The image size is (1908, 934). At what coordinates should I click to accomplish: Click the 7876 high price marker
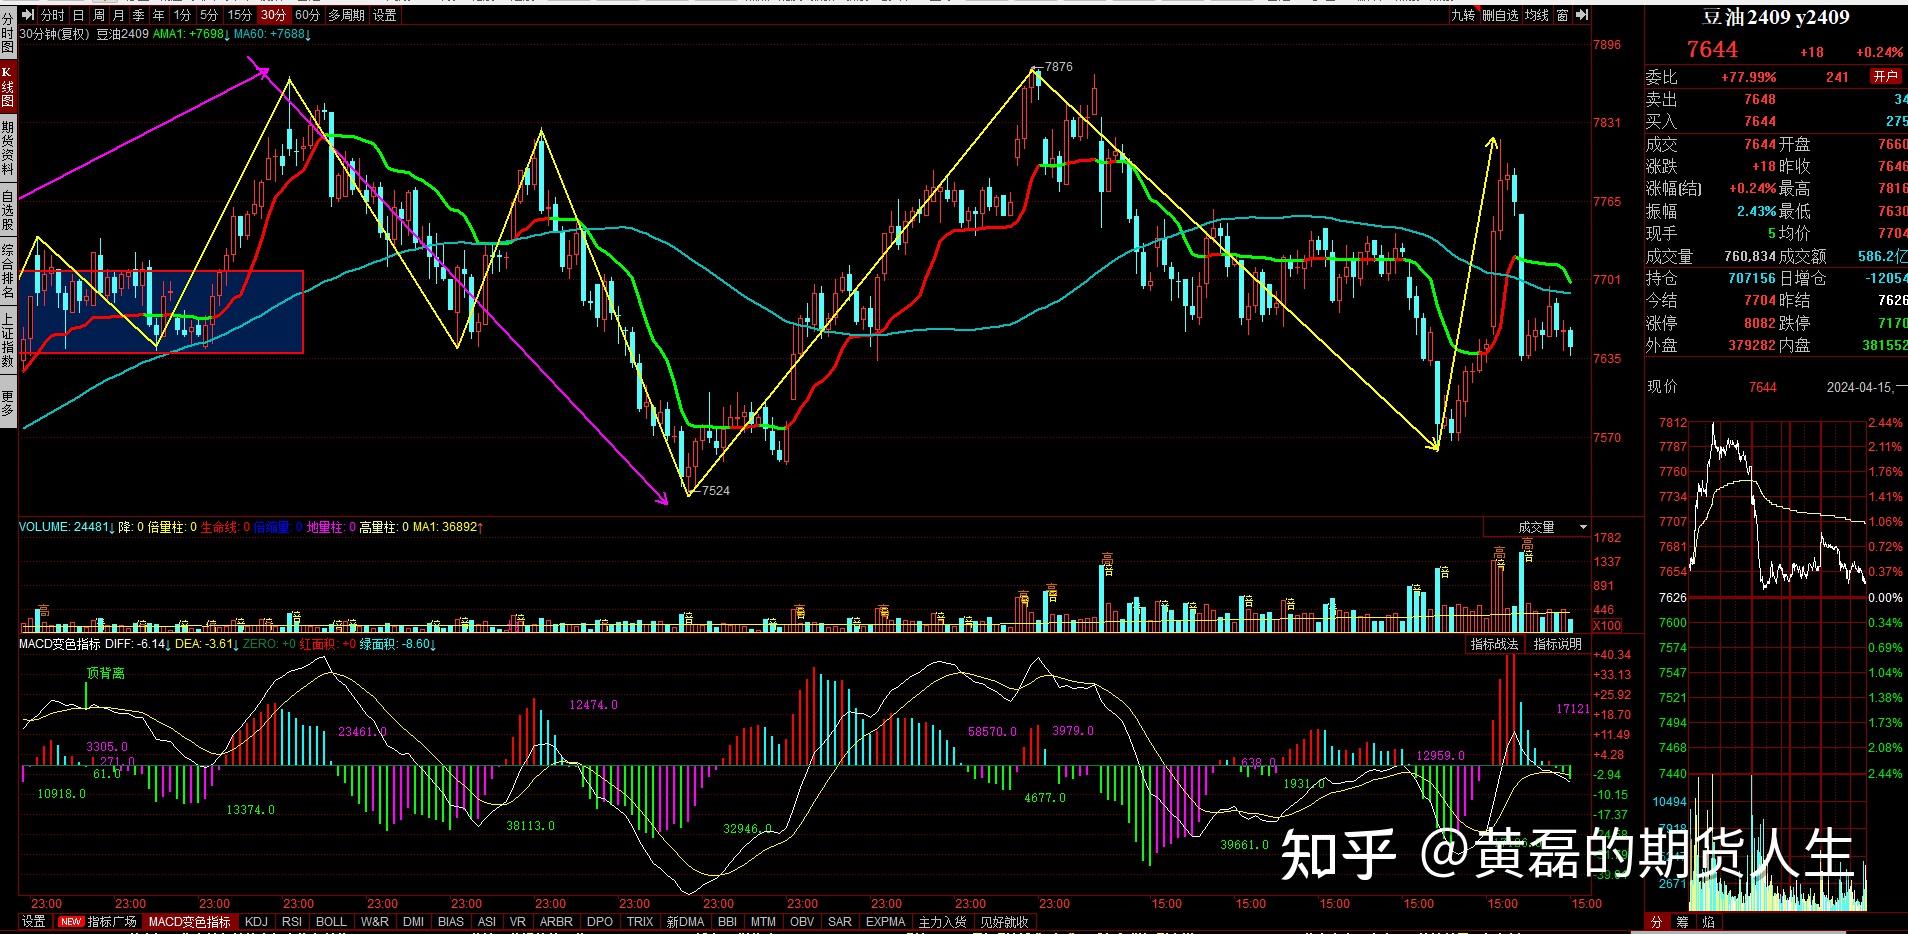(1057, 67)
